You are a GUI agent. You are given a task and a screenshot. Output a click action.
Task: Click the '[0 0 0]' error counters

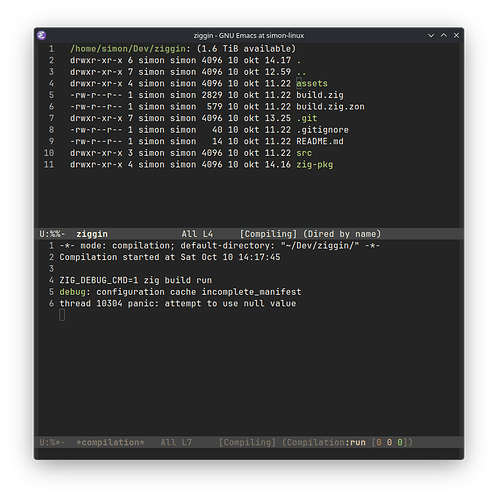(x=389, y=442)
